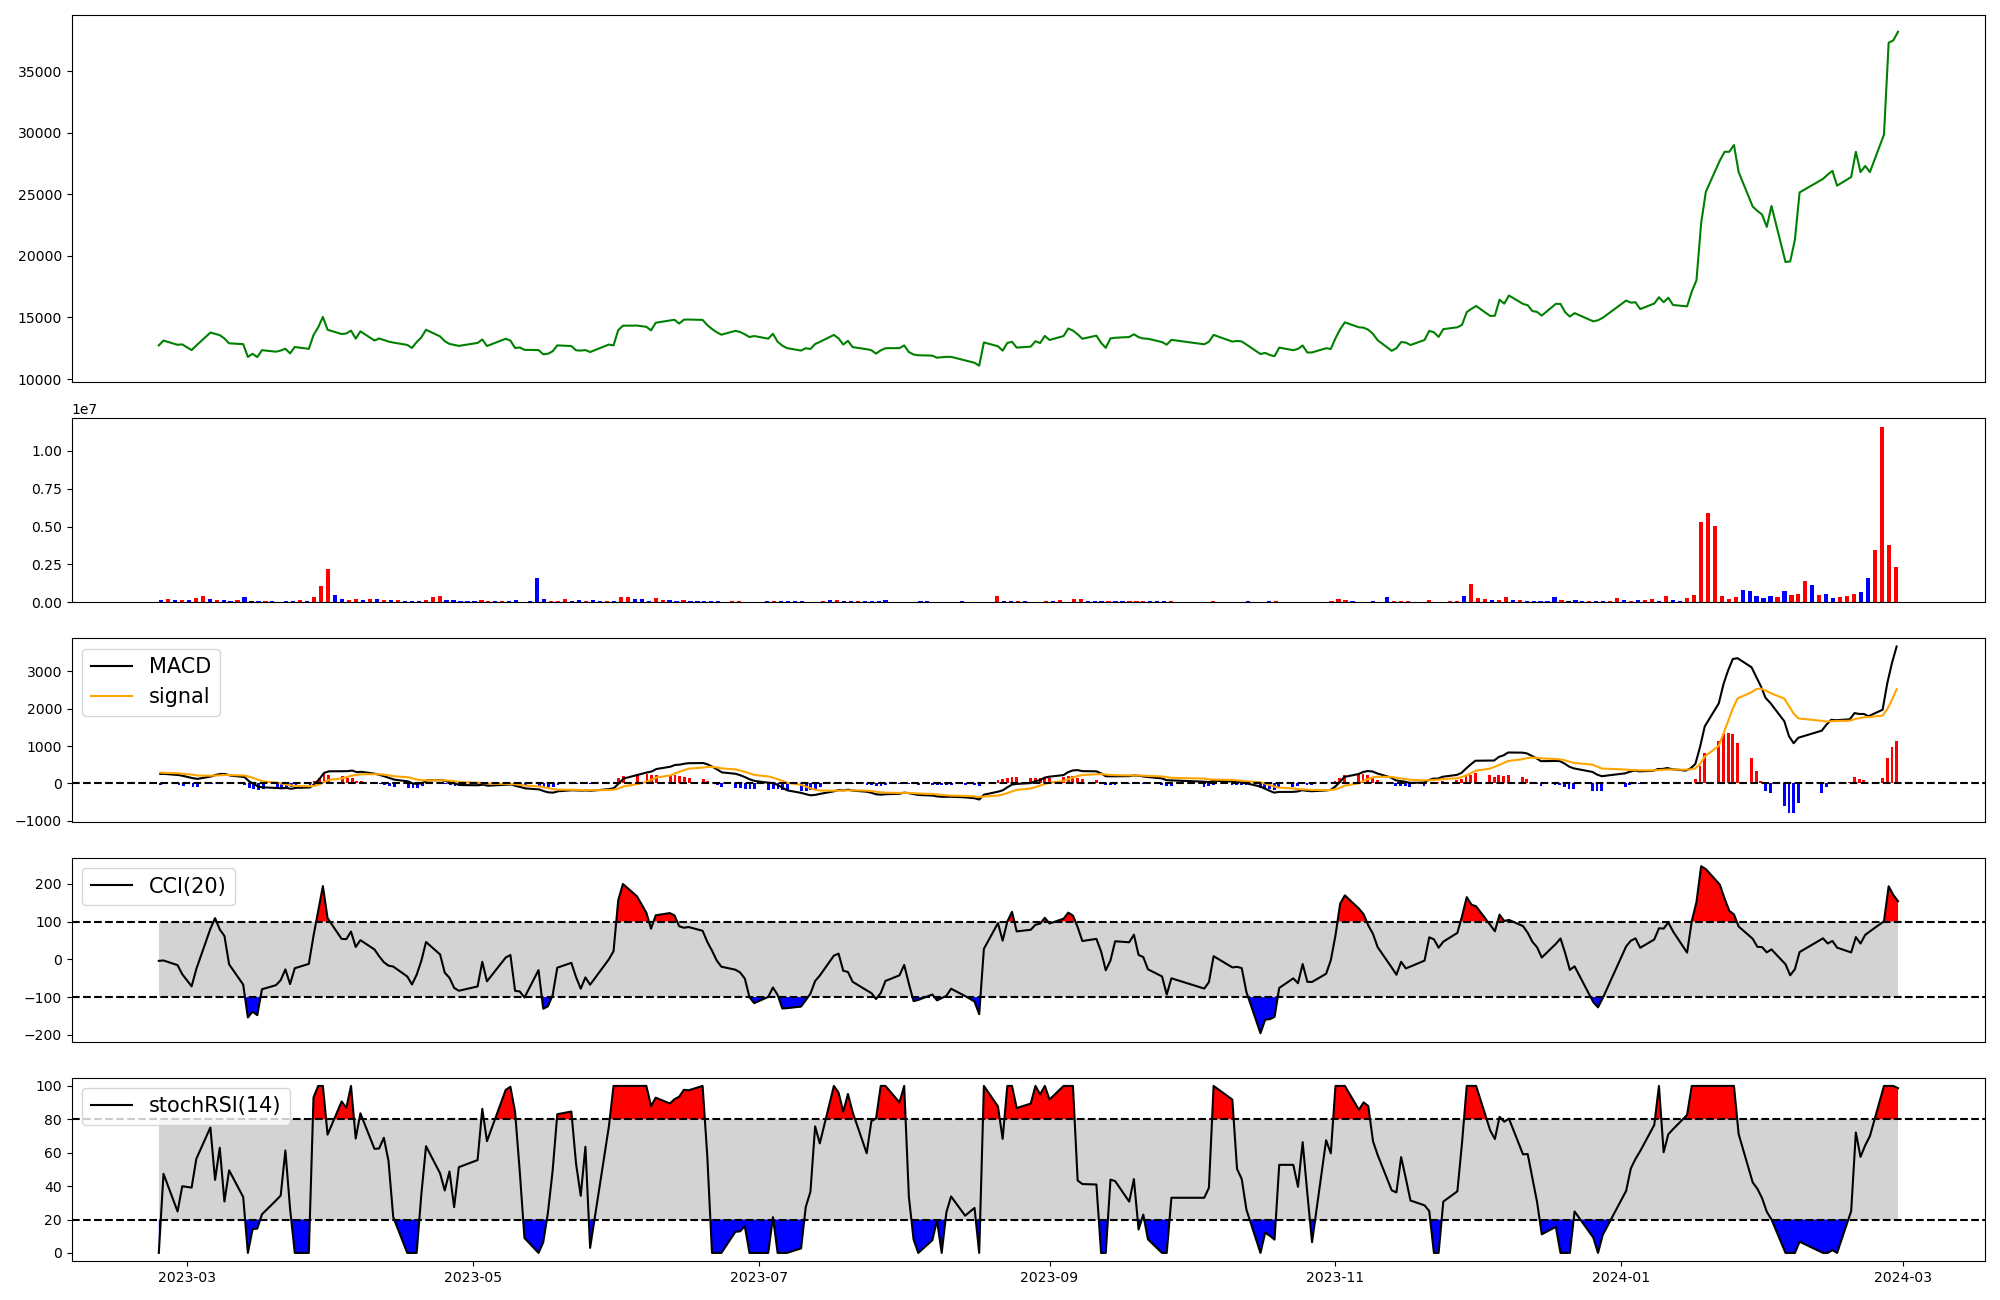The image size is (2000, 1300).
Task: Click the 1e7 volume scale multiplier label
Action: point(84,409)
